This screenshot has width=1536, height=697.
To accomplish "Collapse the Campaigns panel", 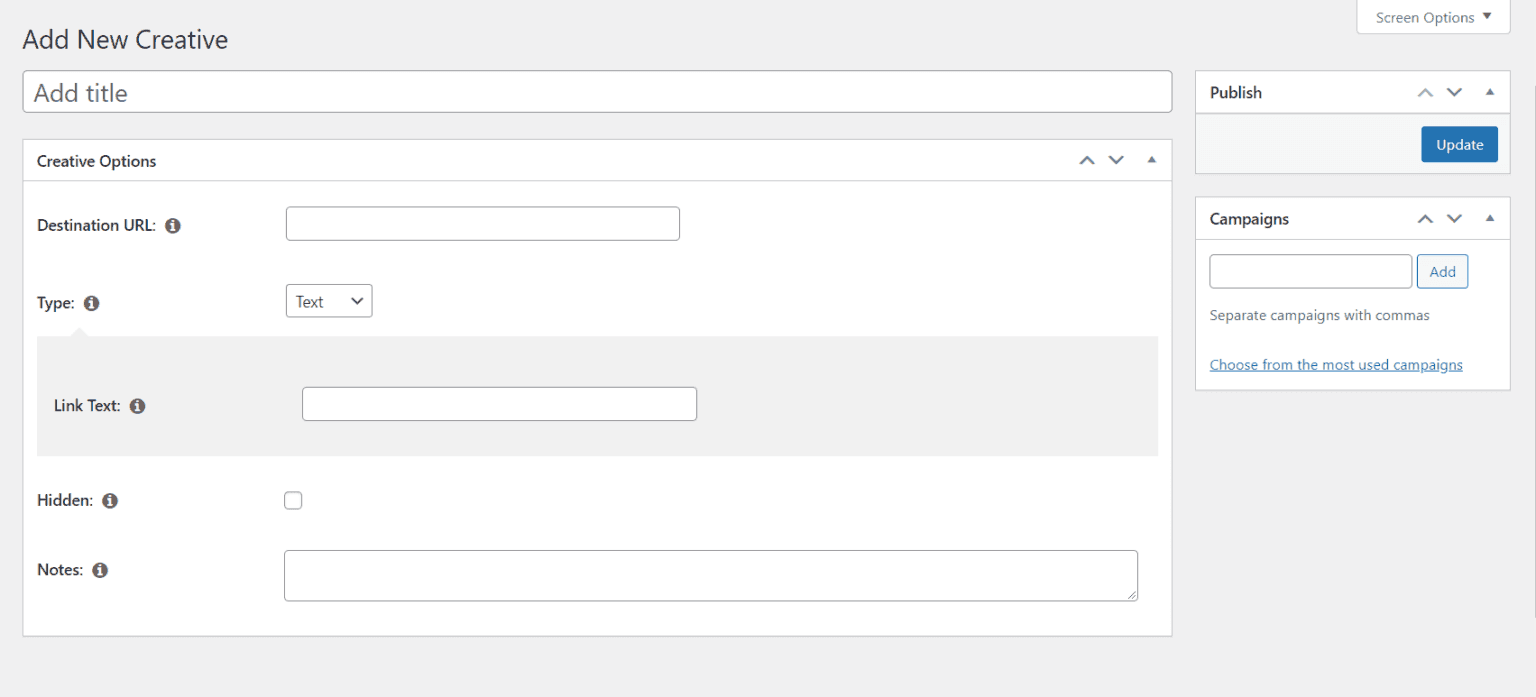I will 1489,218.
